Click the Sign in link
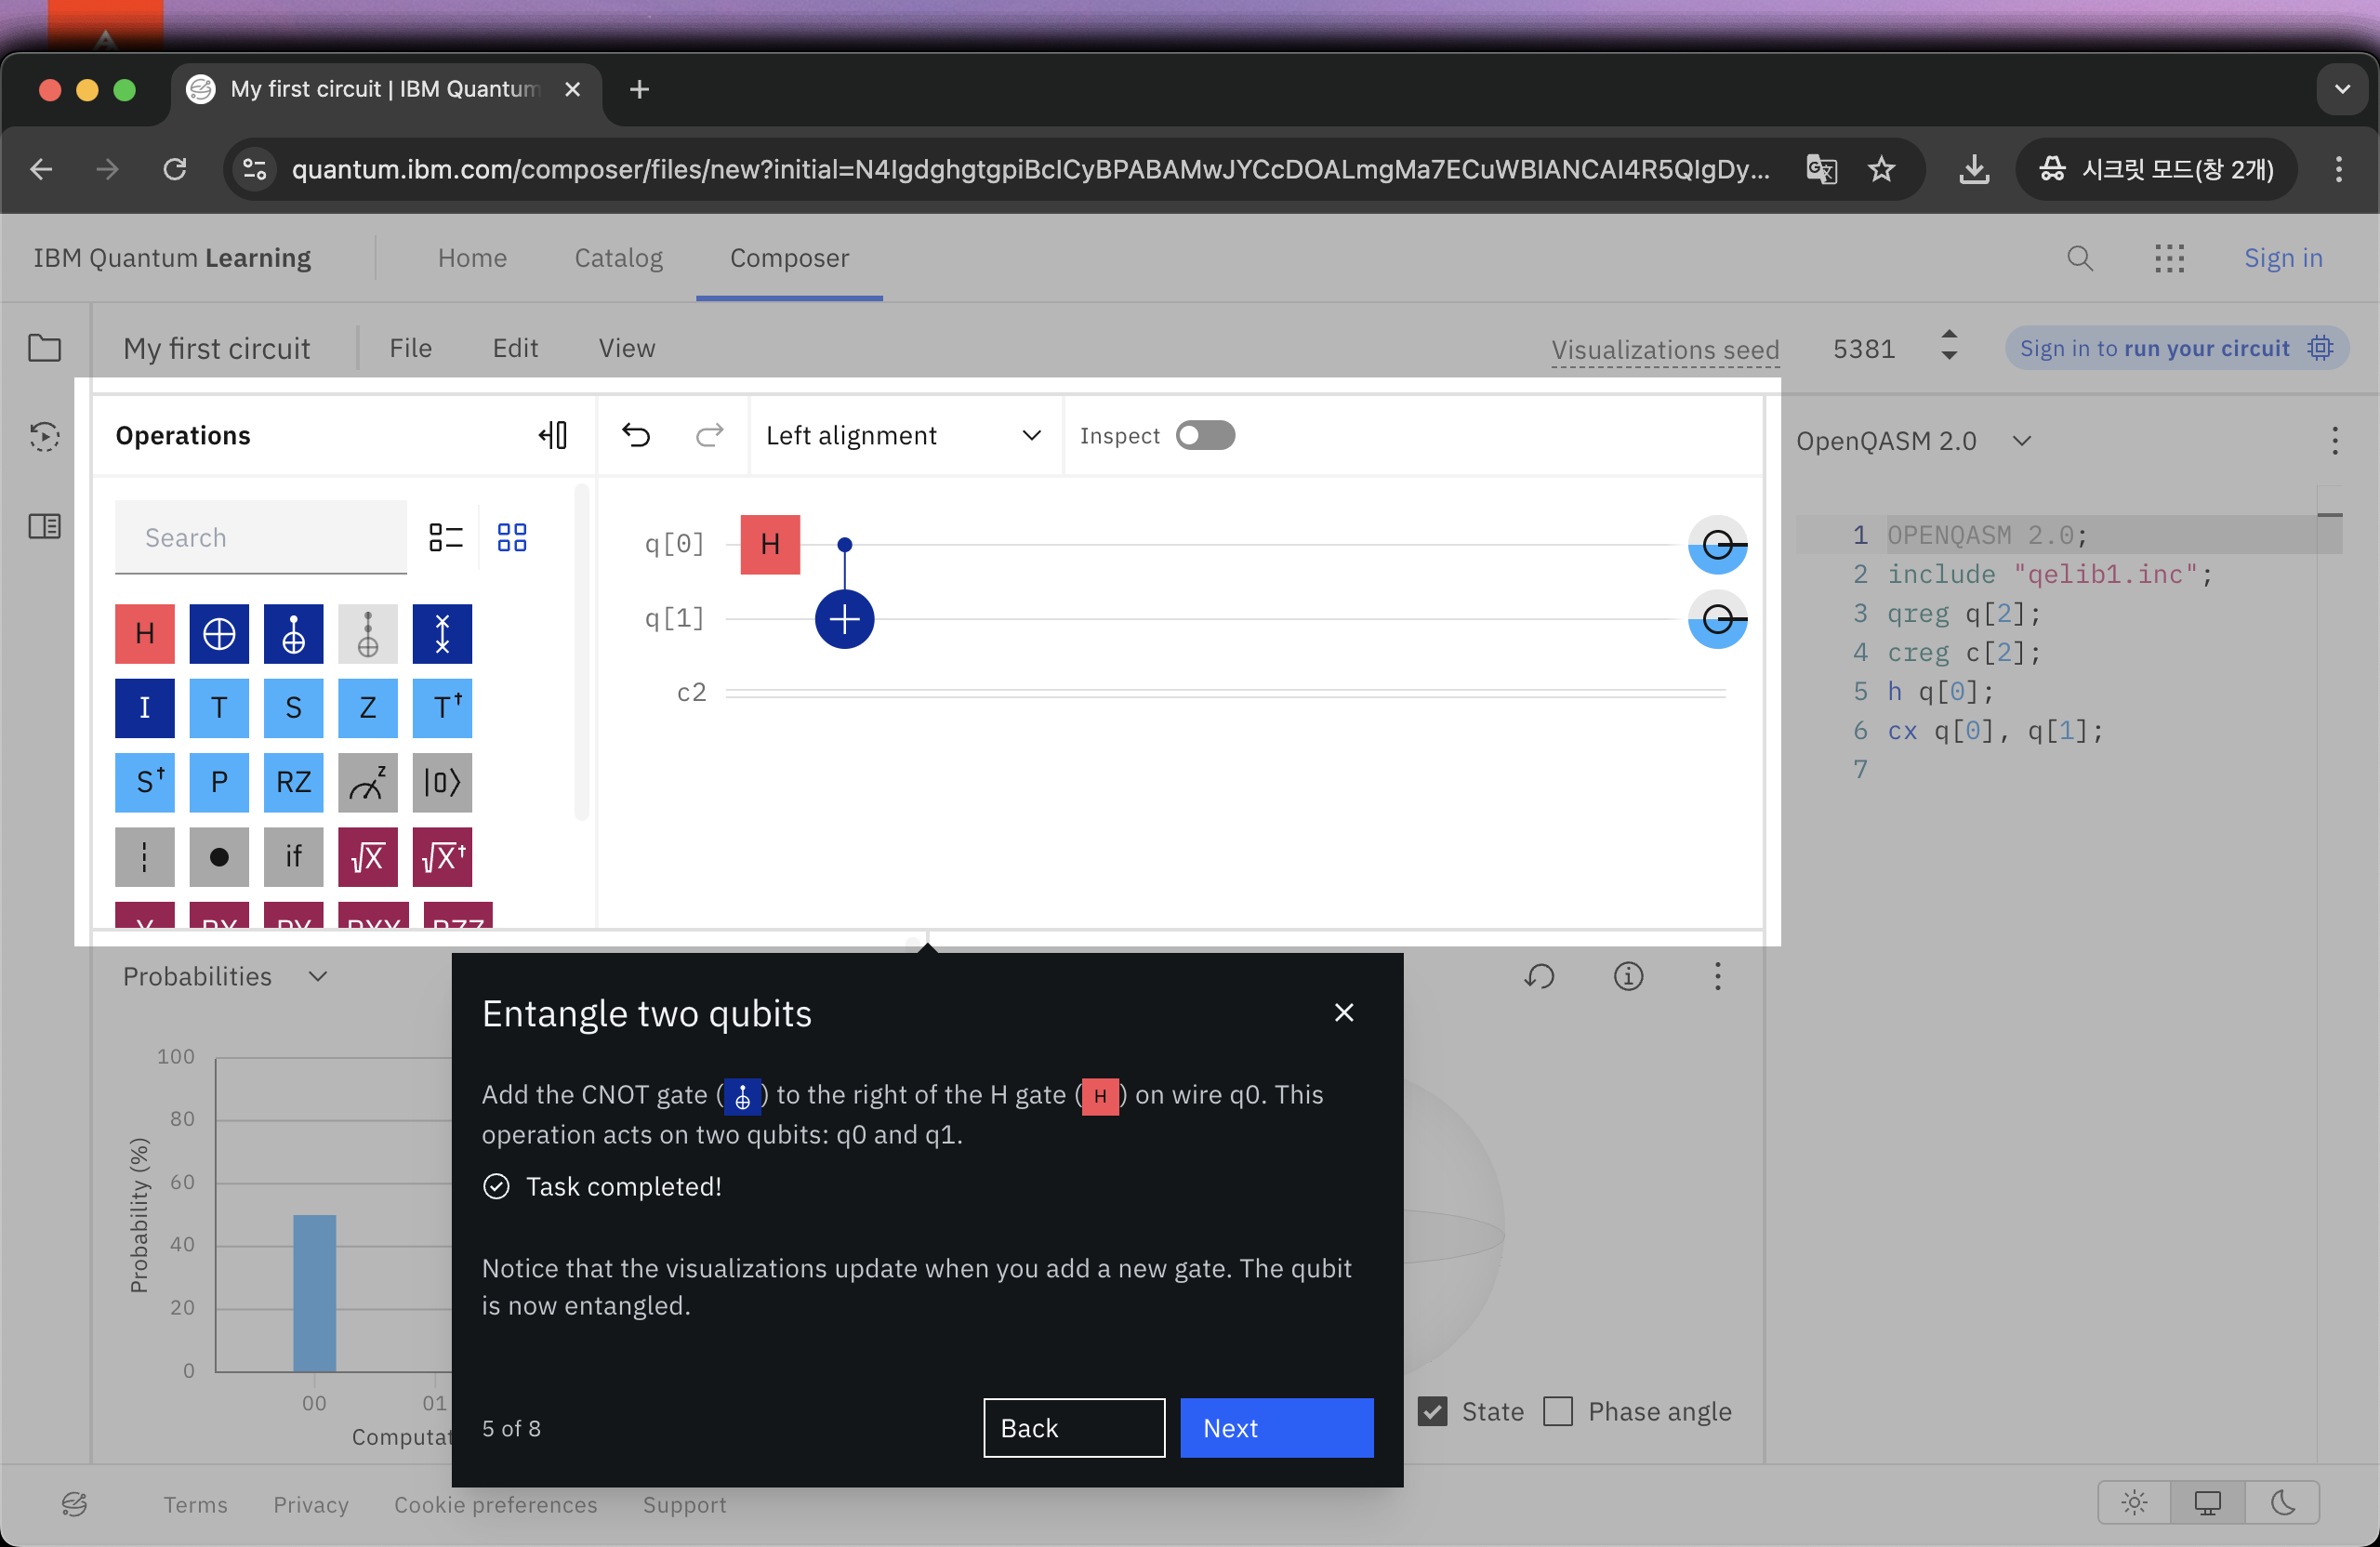 2283,258
